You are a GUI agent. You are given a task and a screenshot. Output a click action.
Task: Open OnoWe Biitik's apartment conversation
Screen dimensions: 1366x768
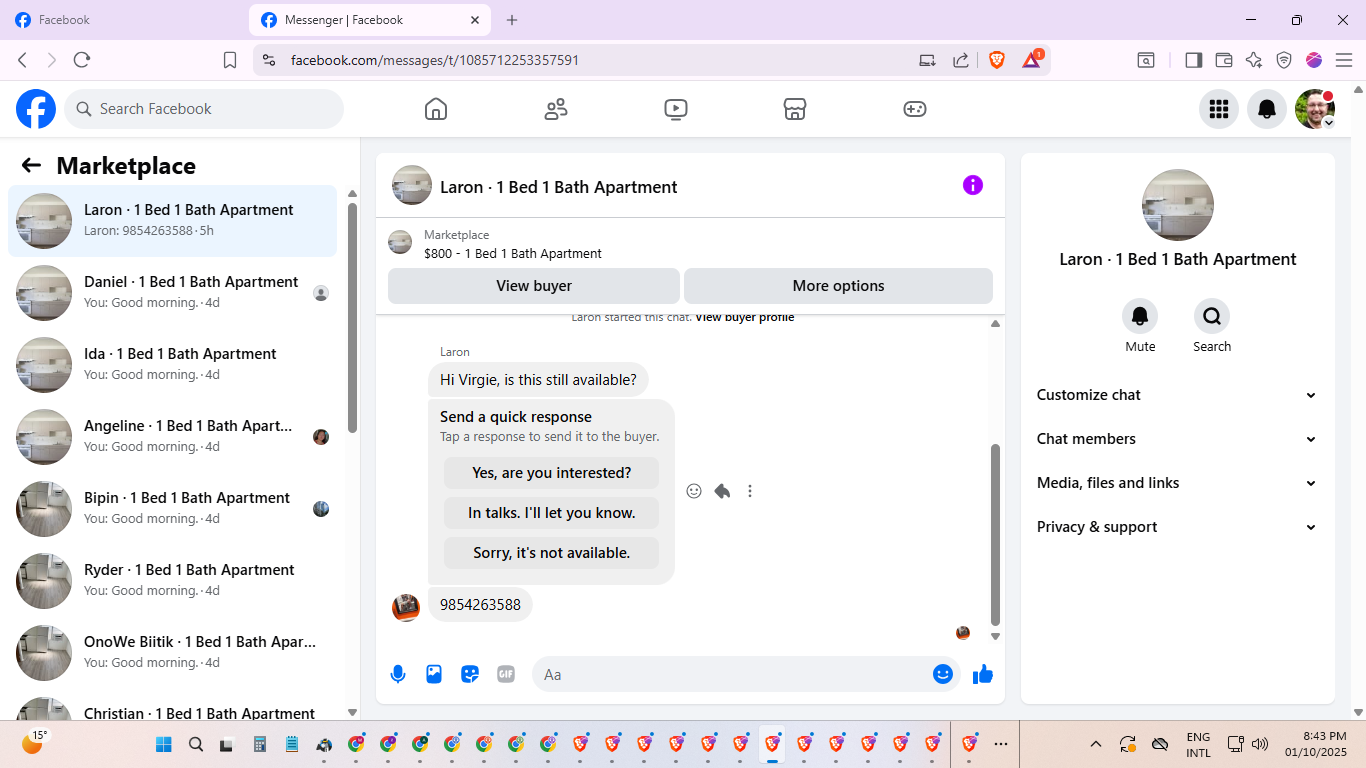[173, 652]
